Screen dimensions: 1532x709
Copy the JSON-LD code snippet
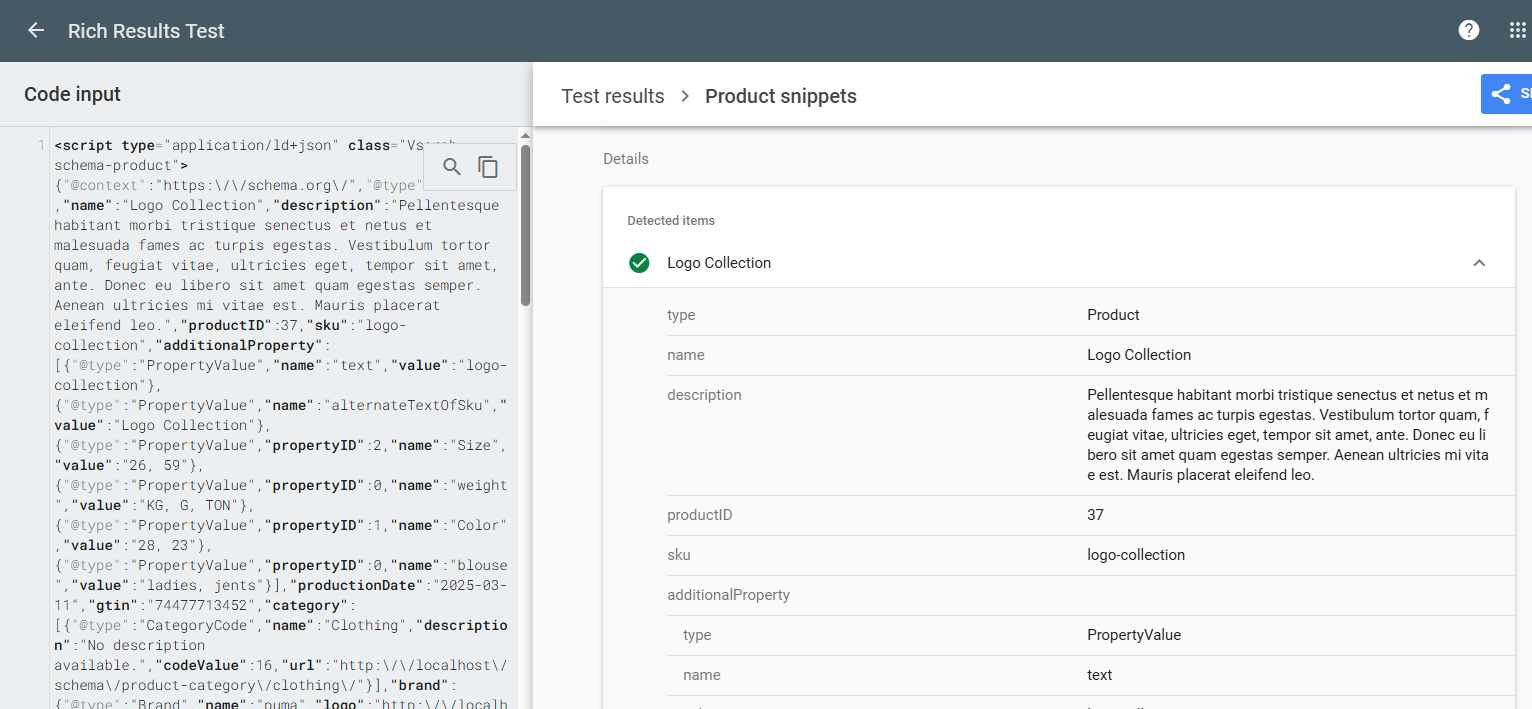(487, 167)
